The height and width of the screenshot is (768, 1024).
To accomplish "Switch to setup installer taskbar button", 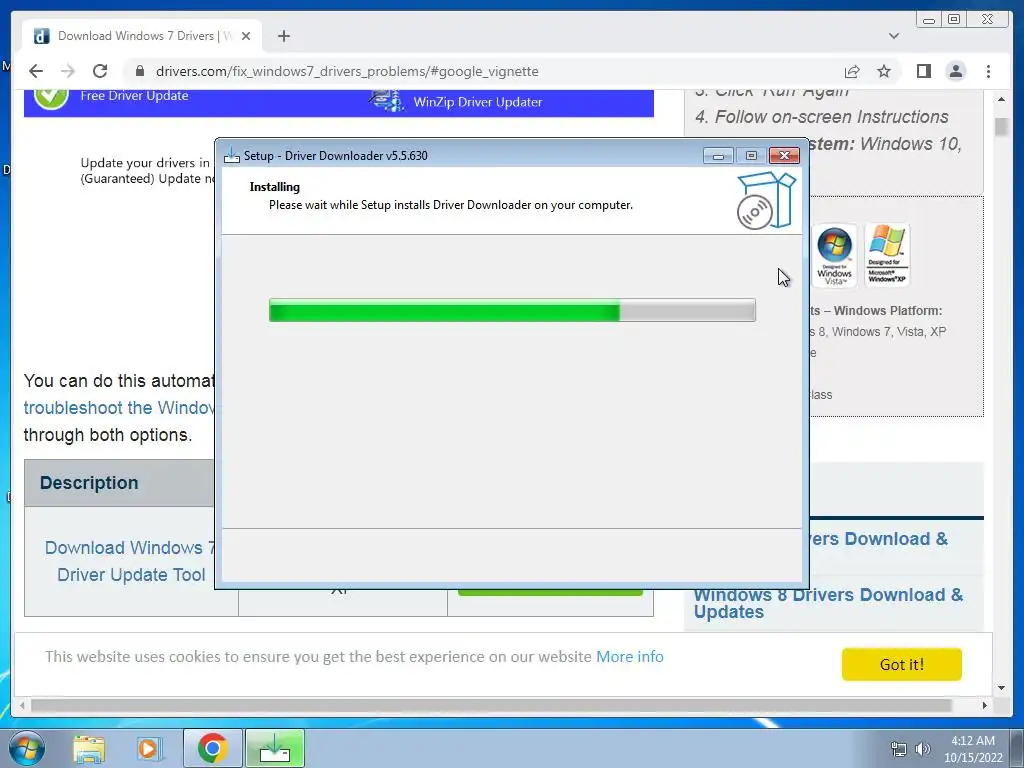I will pyautogui.click(x=275, y=748).
